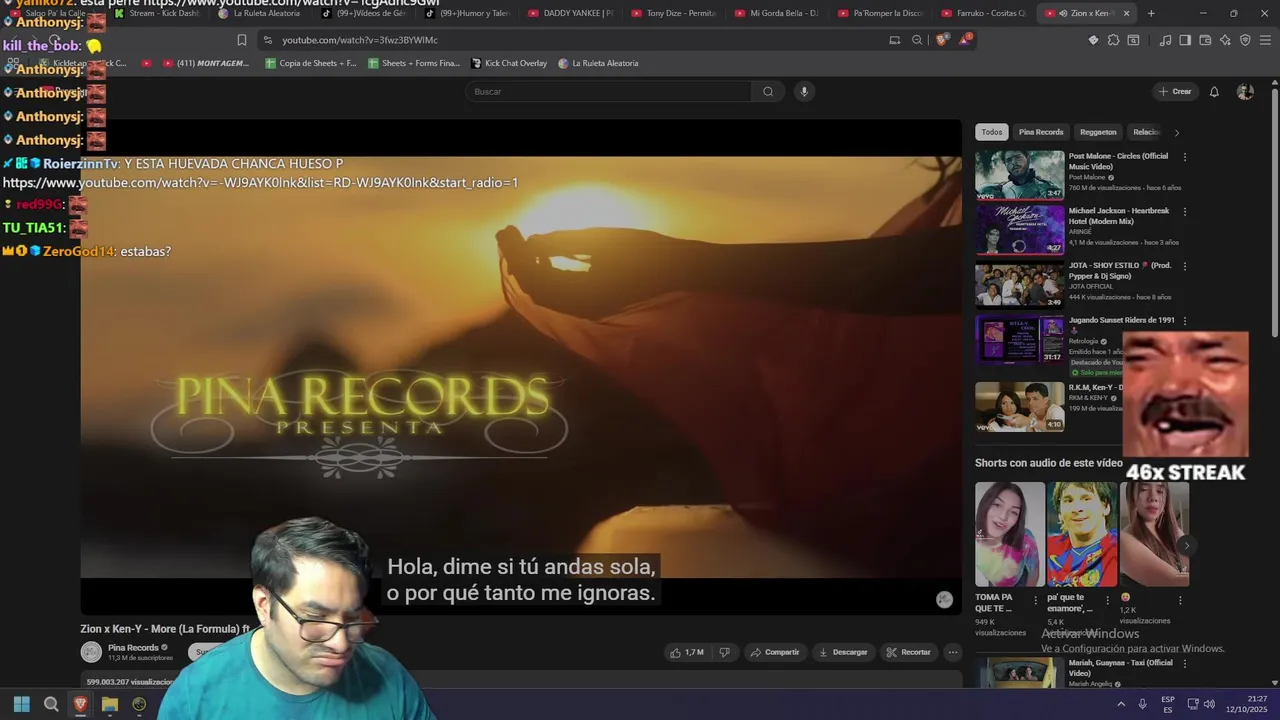Show next Shorts with the arrow button

point(1186,545)
